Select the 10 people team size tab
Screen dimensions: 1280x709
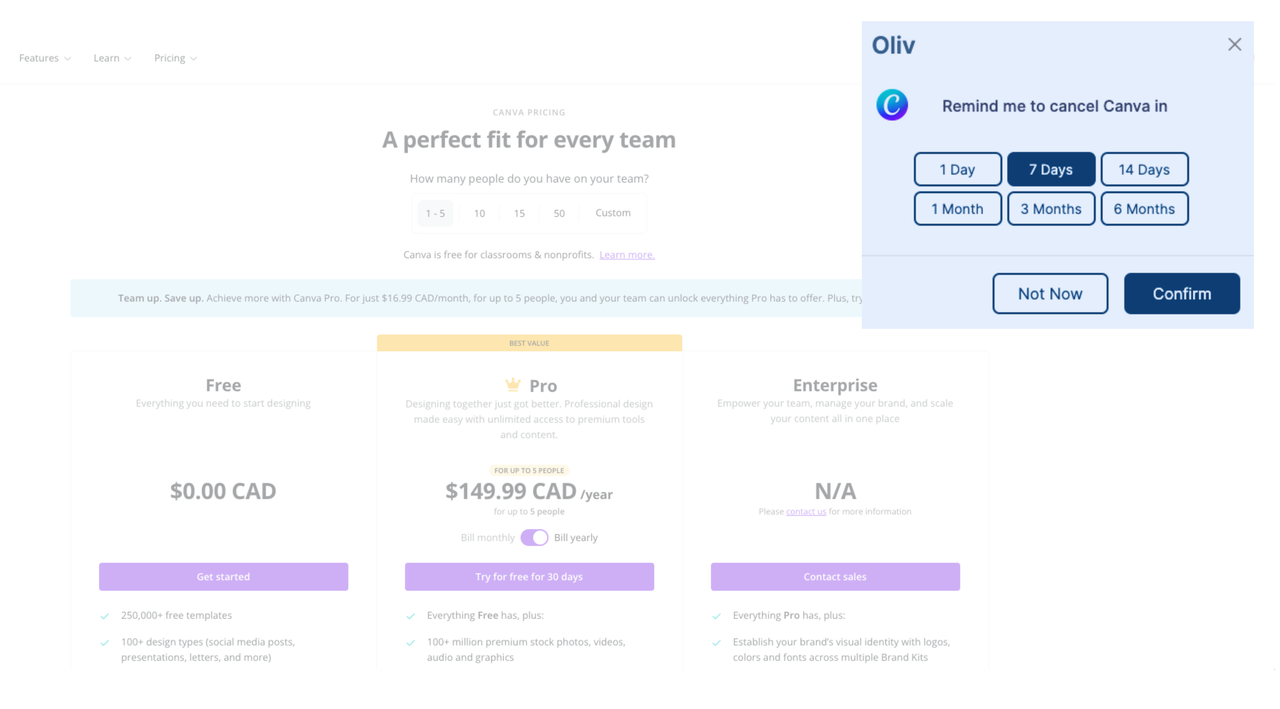[x=479, y=213]
